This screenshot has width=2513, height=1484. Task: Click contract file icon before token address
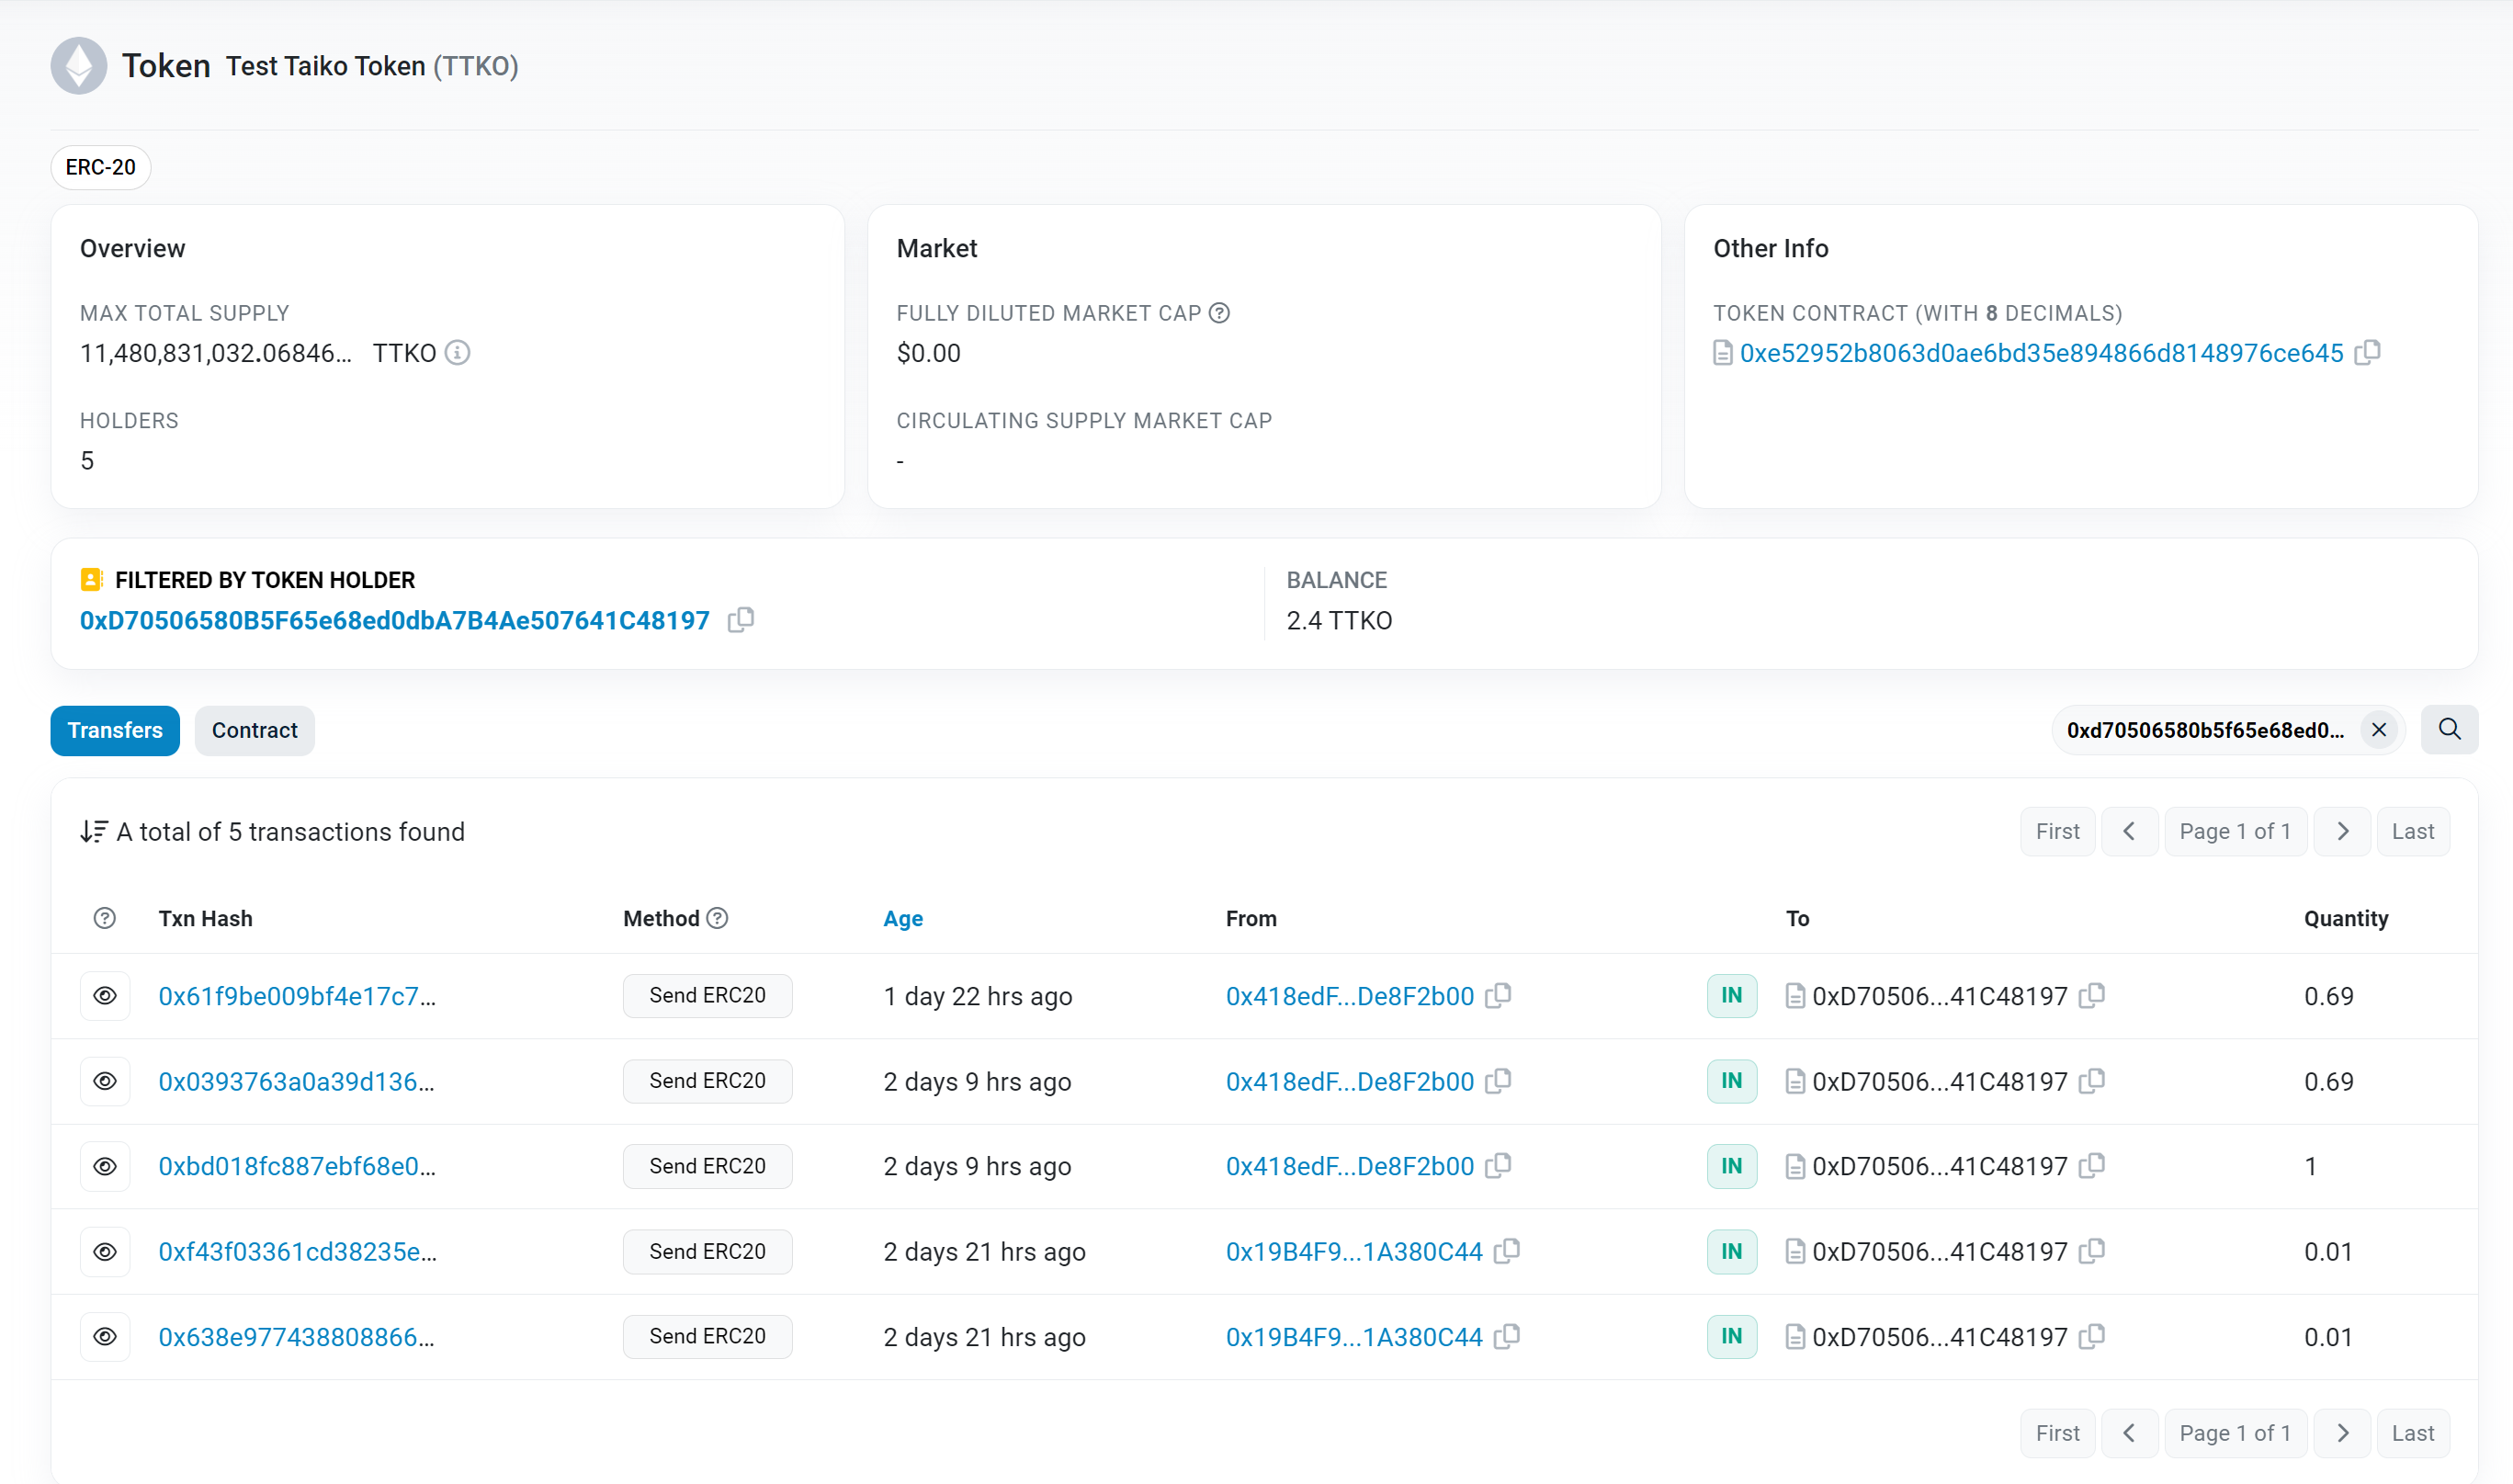(1722, 353)
